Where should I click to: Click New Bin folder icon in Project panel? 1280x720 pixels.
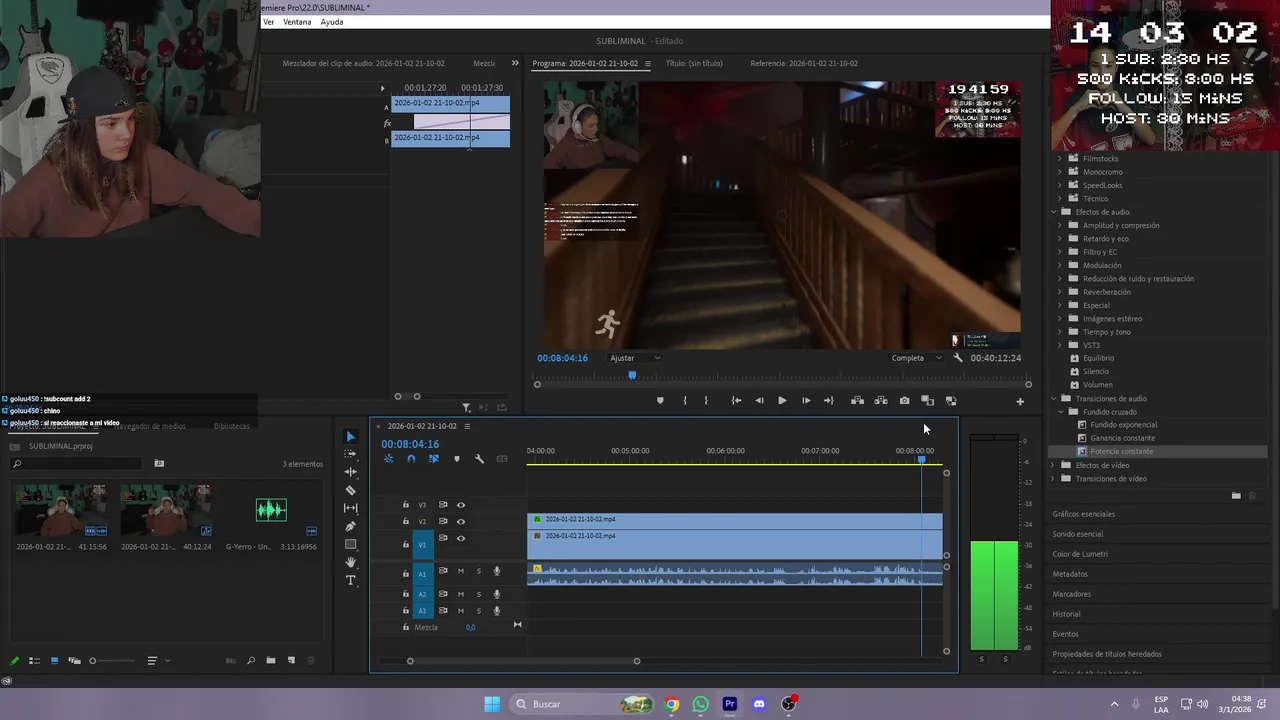point(270,660)
